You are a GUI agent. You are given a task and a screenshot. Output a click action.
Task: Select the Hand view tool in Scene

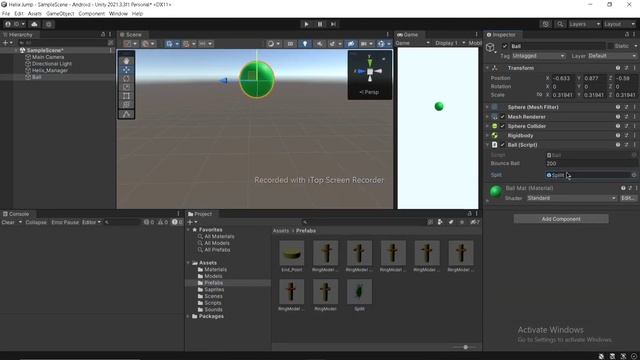[126, 61]
